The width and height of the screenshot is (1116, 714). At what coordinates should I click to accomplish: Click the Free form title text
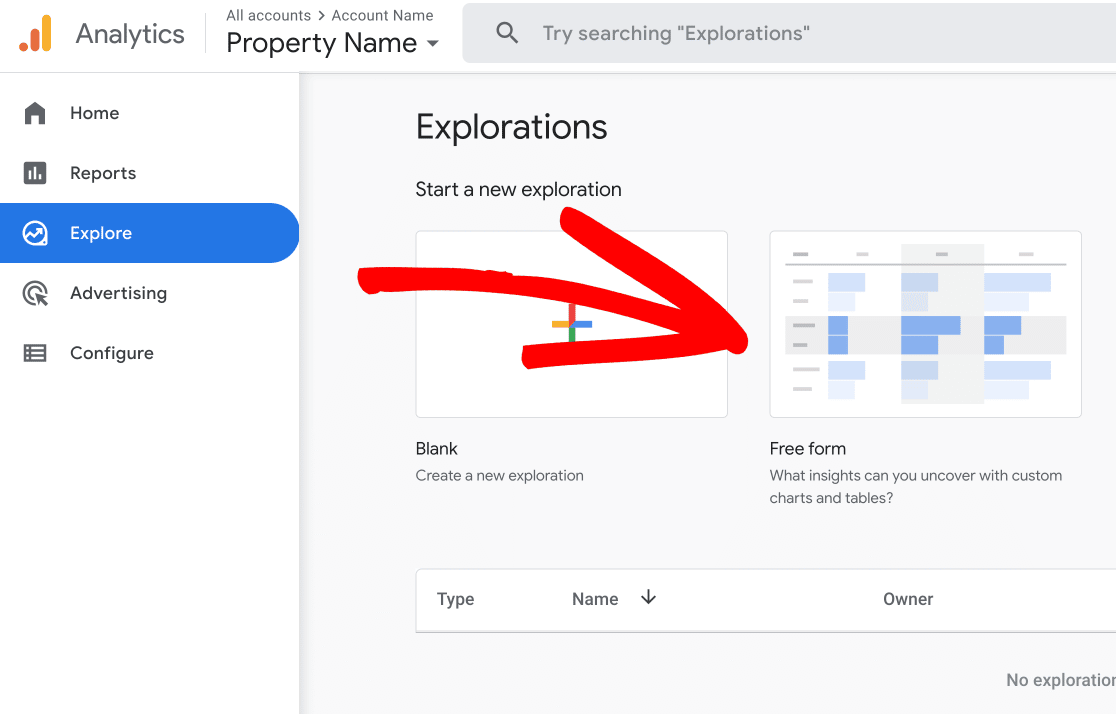[x=807, y=448]
